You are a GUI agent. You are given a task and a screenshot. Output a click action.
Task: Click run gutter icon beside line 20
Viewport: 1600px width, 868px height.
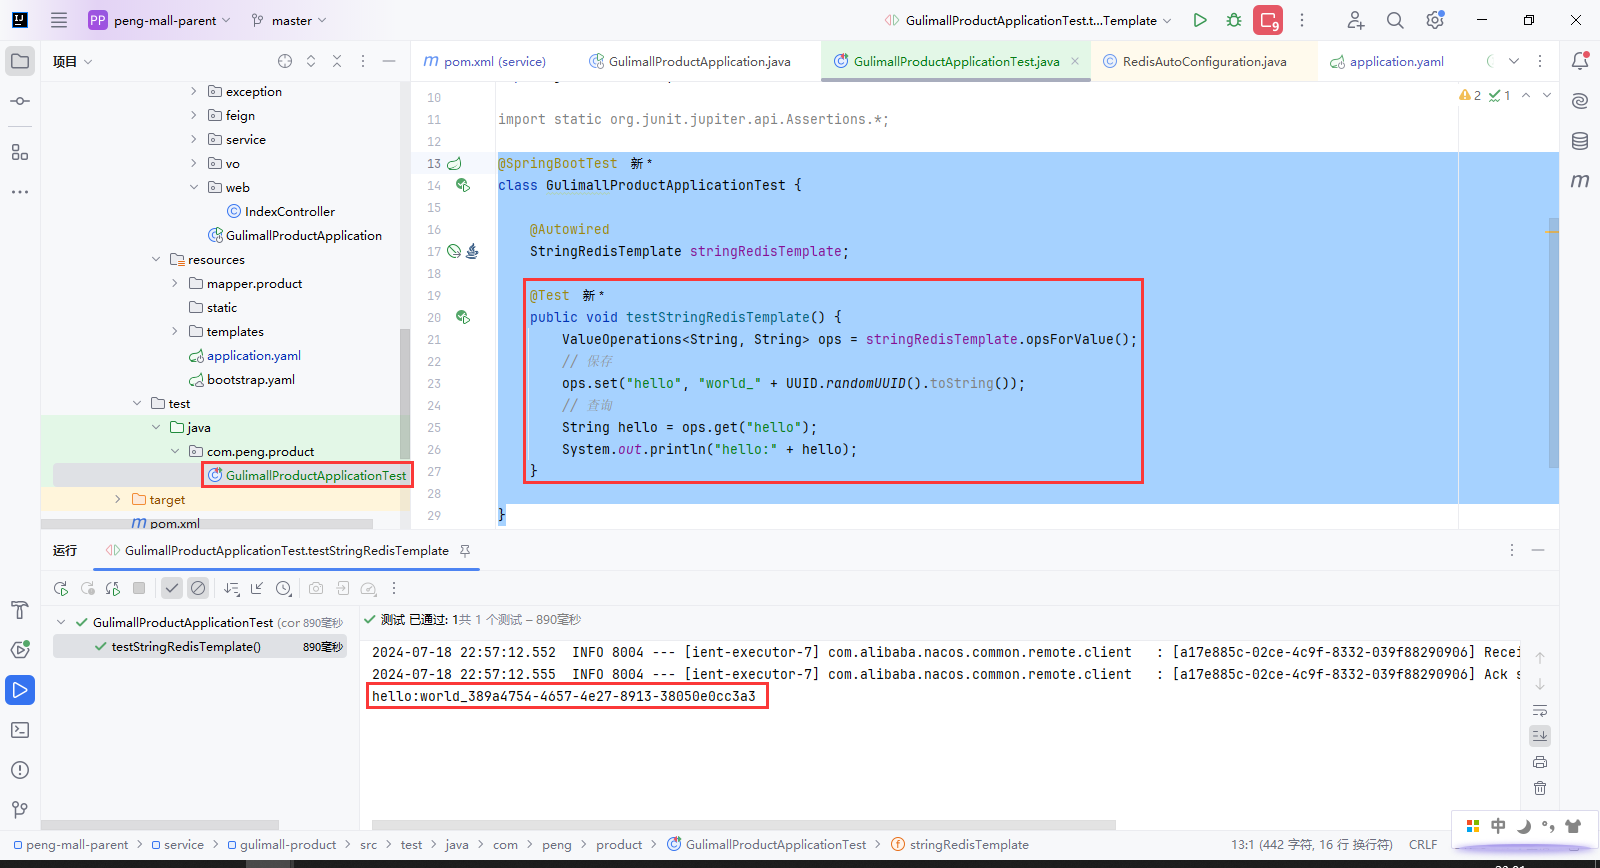462,317
